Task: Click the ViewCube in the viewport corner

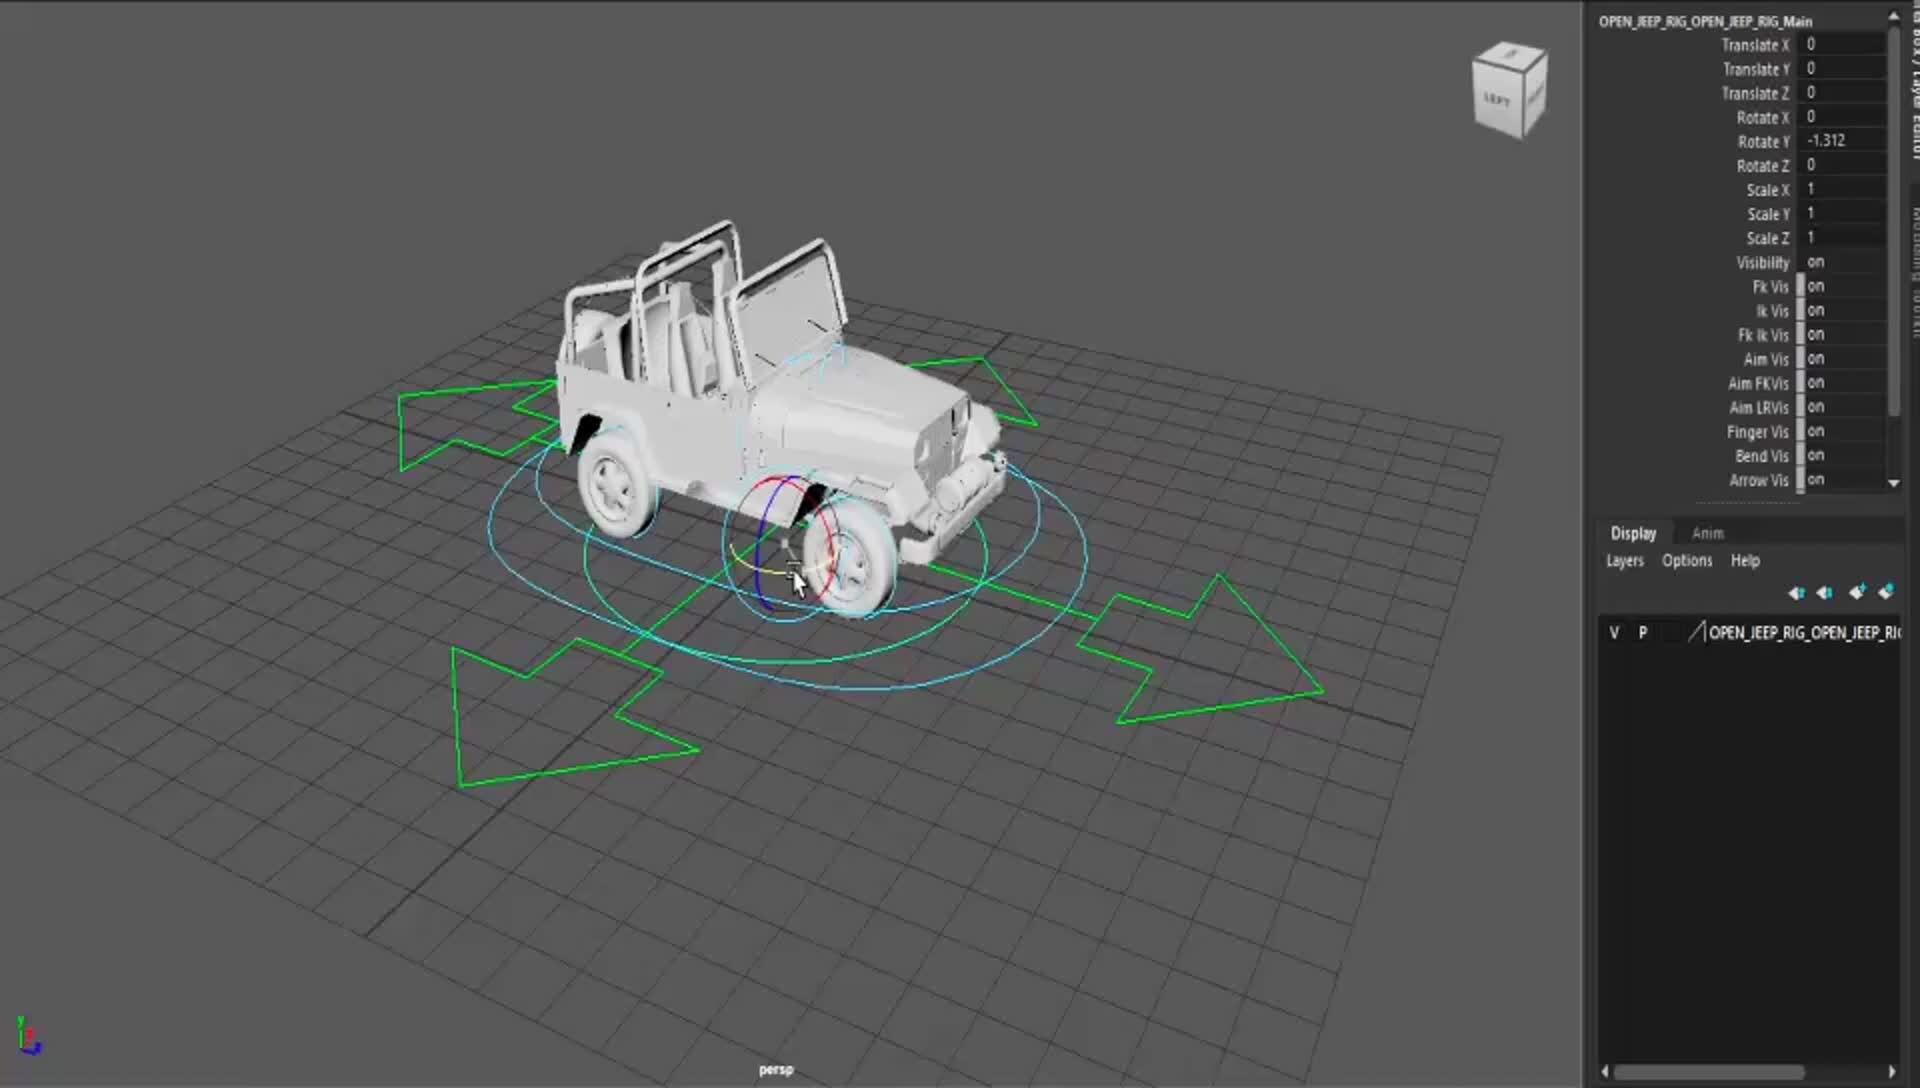Action: 1510,88
